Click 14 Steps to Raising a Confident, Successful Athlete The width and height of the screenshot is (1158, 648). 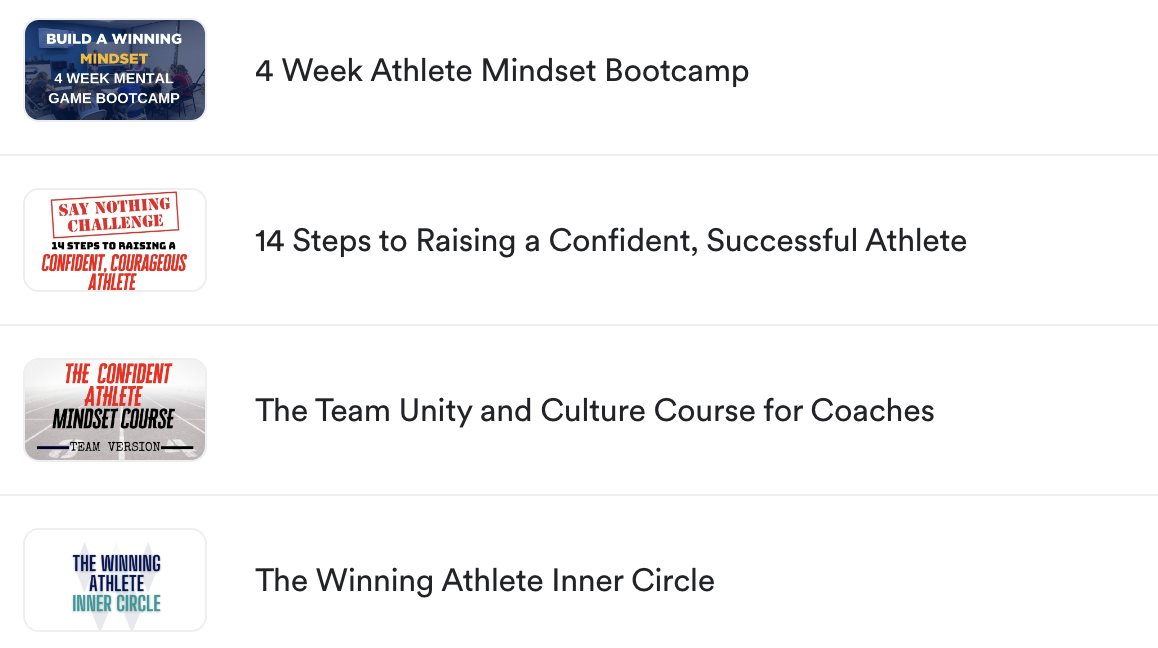coord(610,241)
